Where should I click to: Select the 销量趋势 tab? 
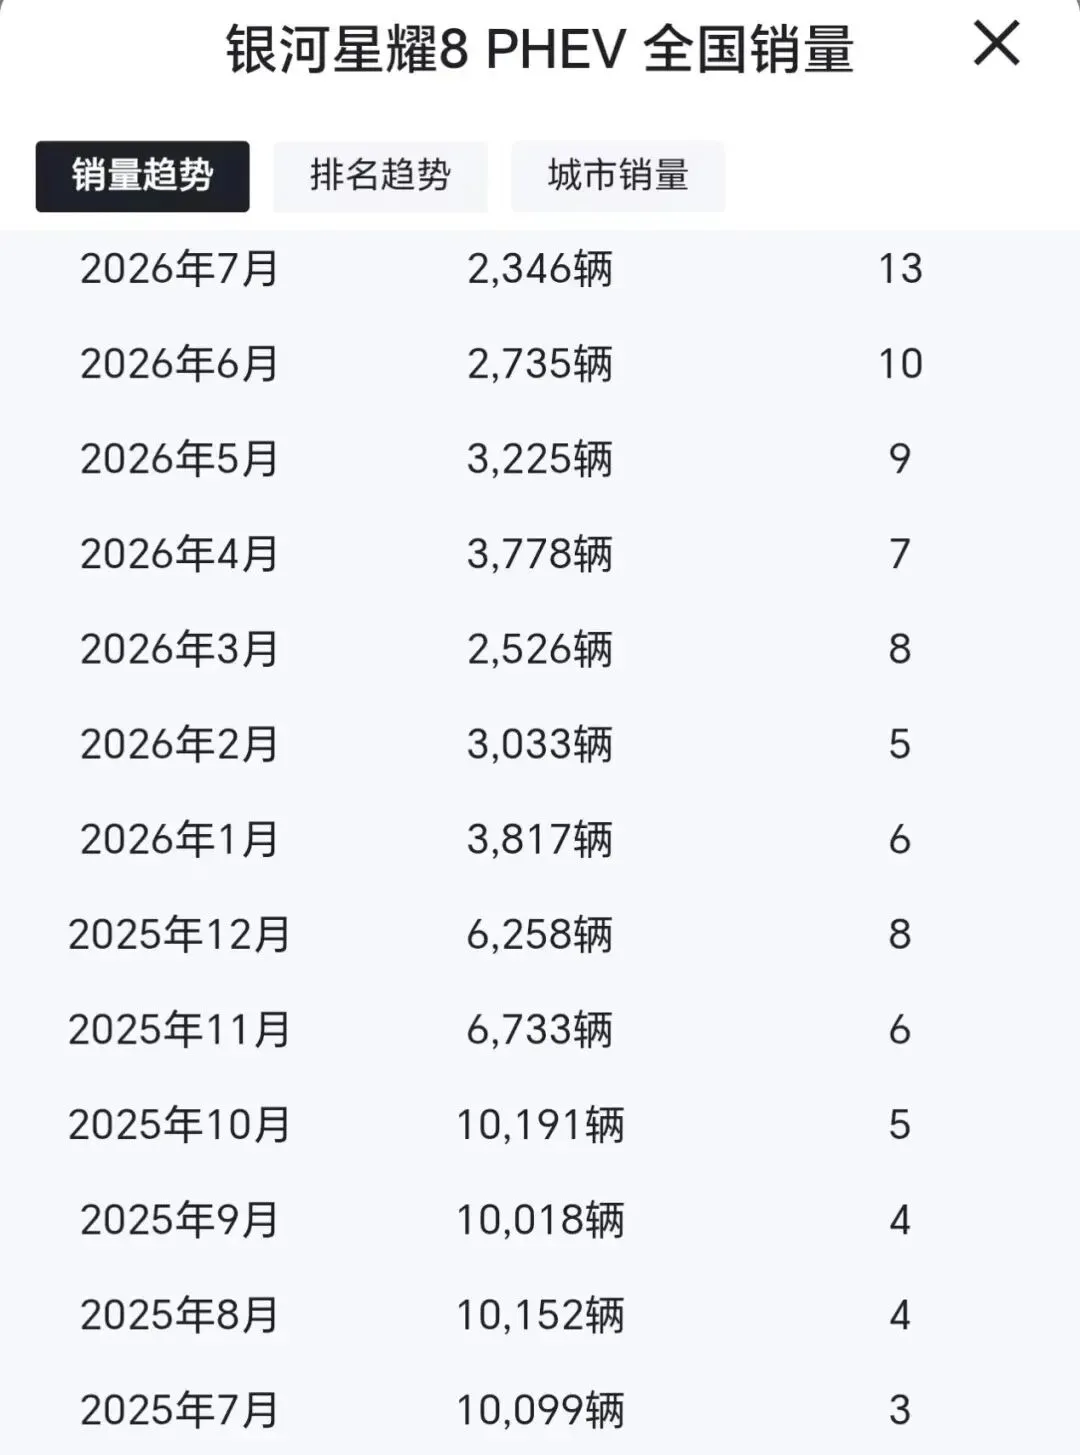click(142, 176)
